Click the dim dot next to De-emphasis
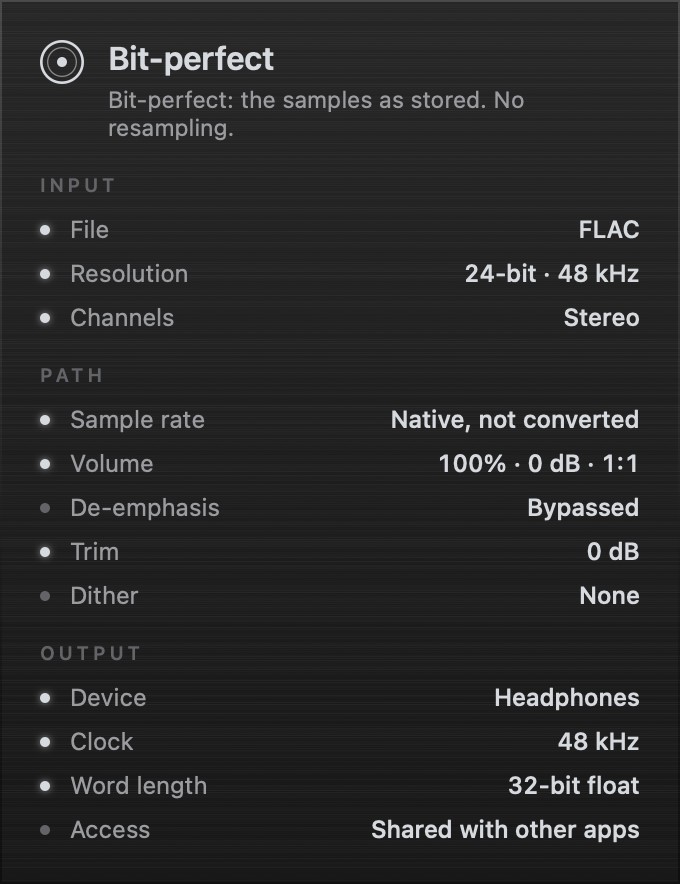The width and height of the screenshot is (680, 884). 46,508
